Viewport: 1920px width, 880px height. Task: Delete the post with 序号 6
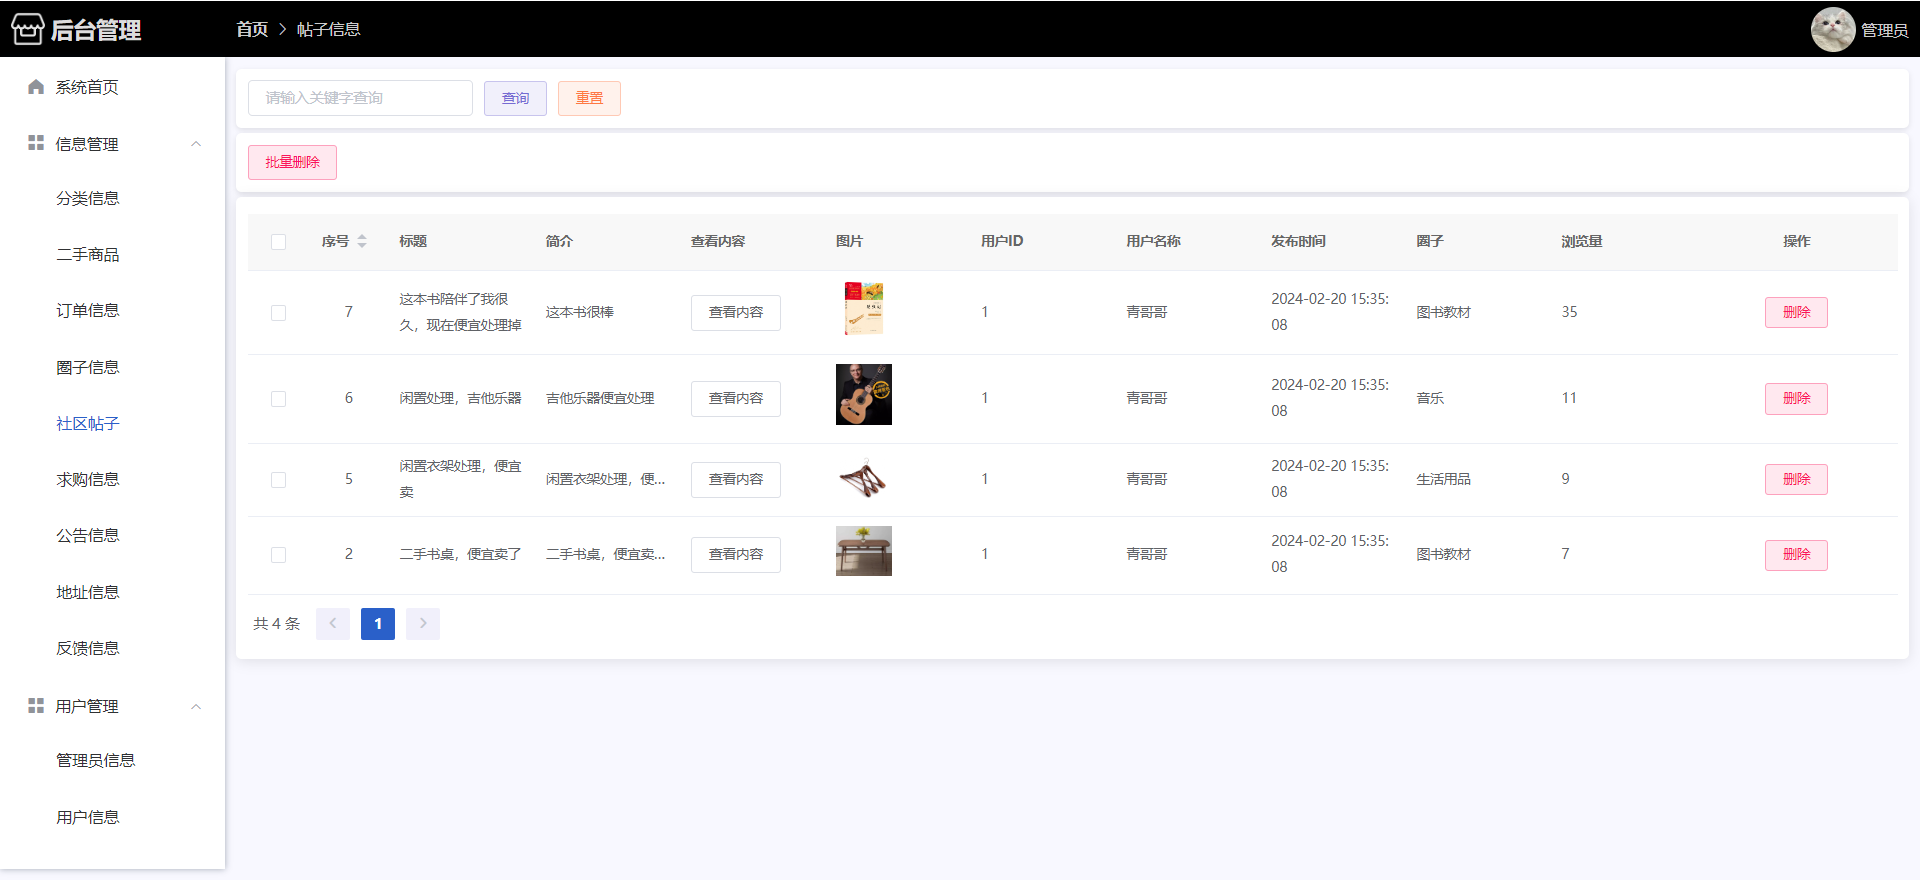pos(1796,399)
